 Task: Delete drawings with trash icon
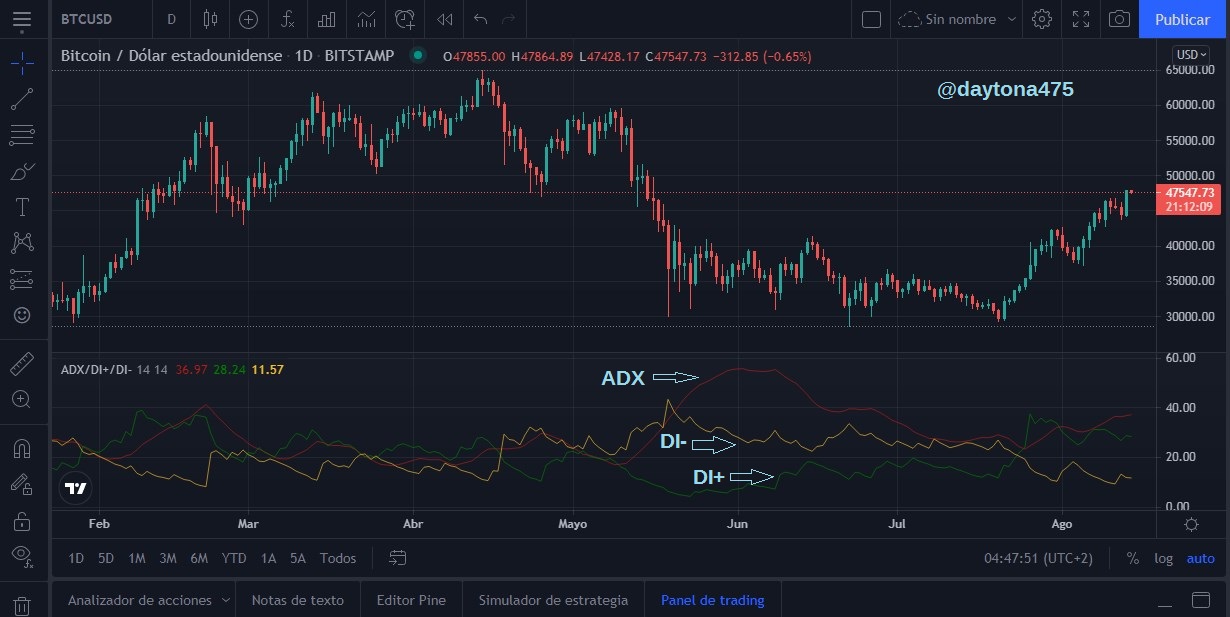pyautogui.click(x=22, y=605)
